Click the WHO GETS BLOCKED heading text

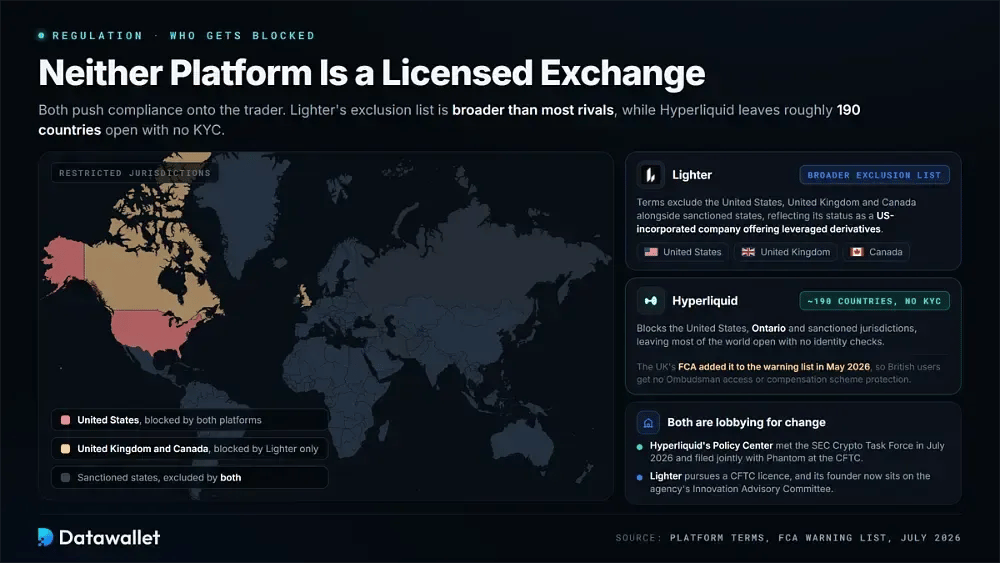pyautogui.click(x=242, y=36)
